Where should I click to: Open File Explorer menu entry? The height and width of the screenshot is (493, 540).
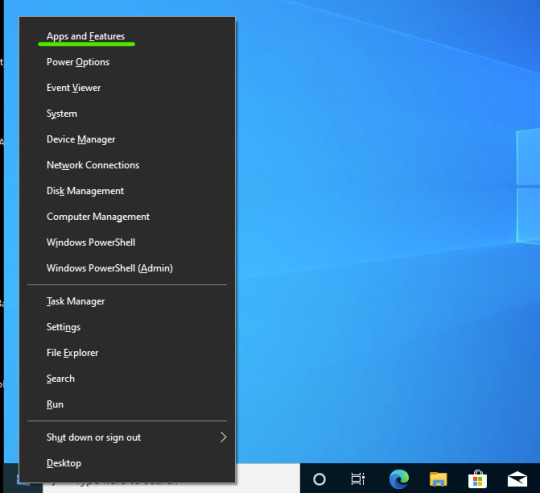[x=127, y=353]
